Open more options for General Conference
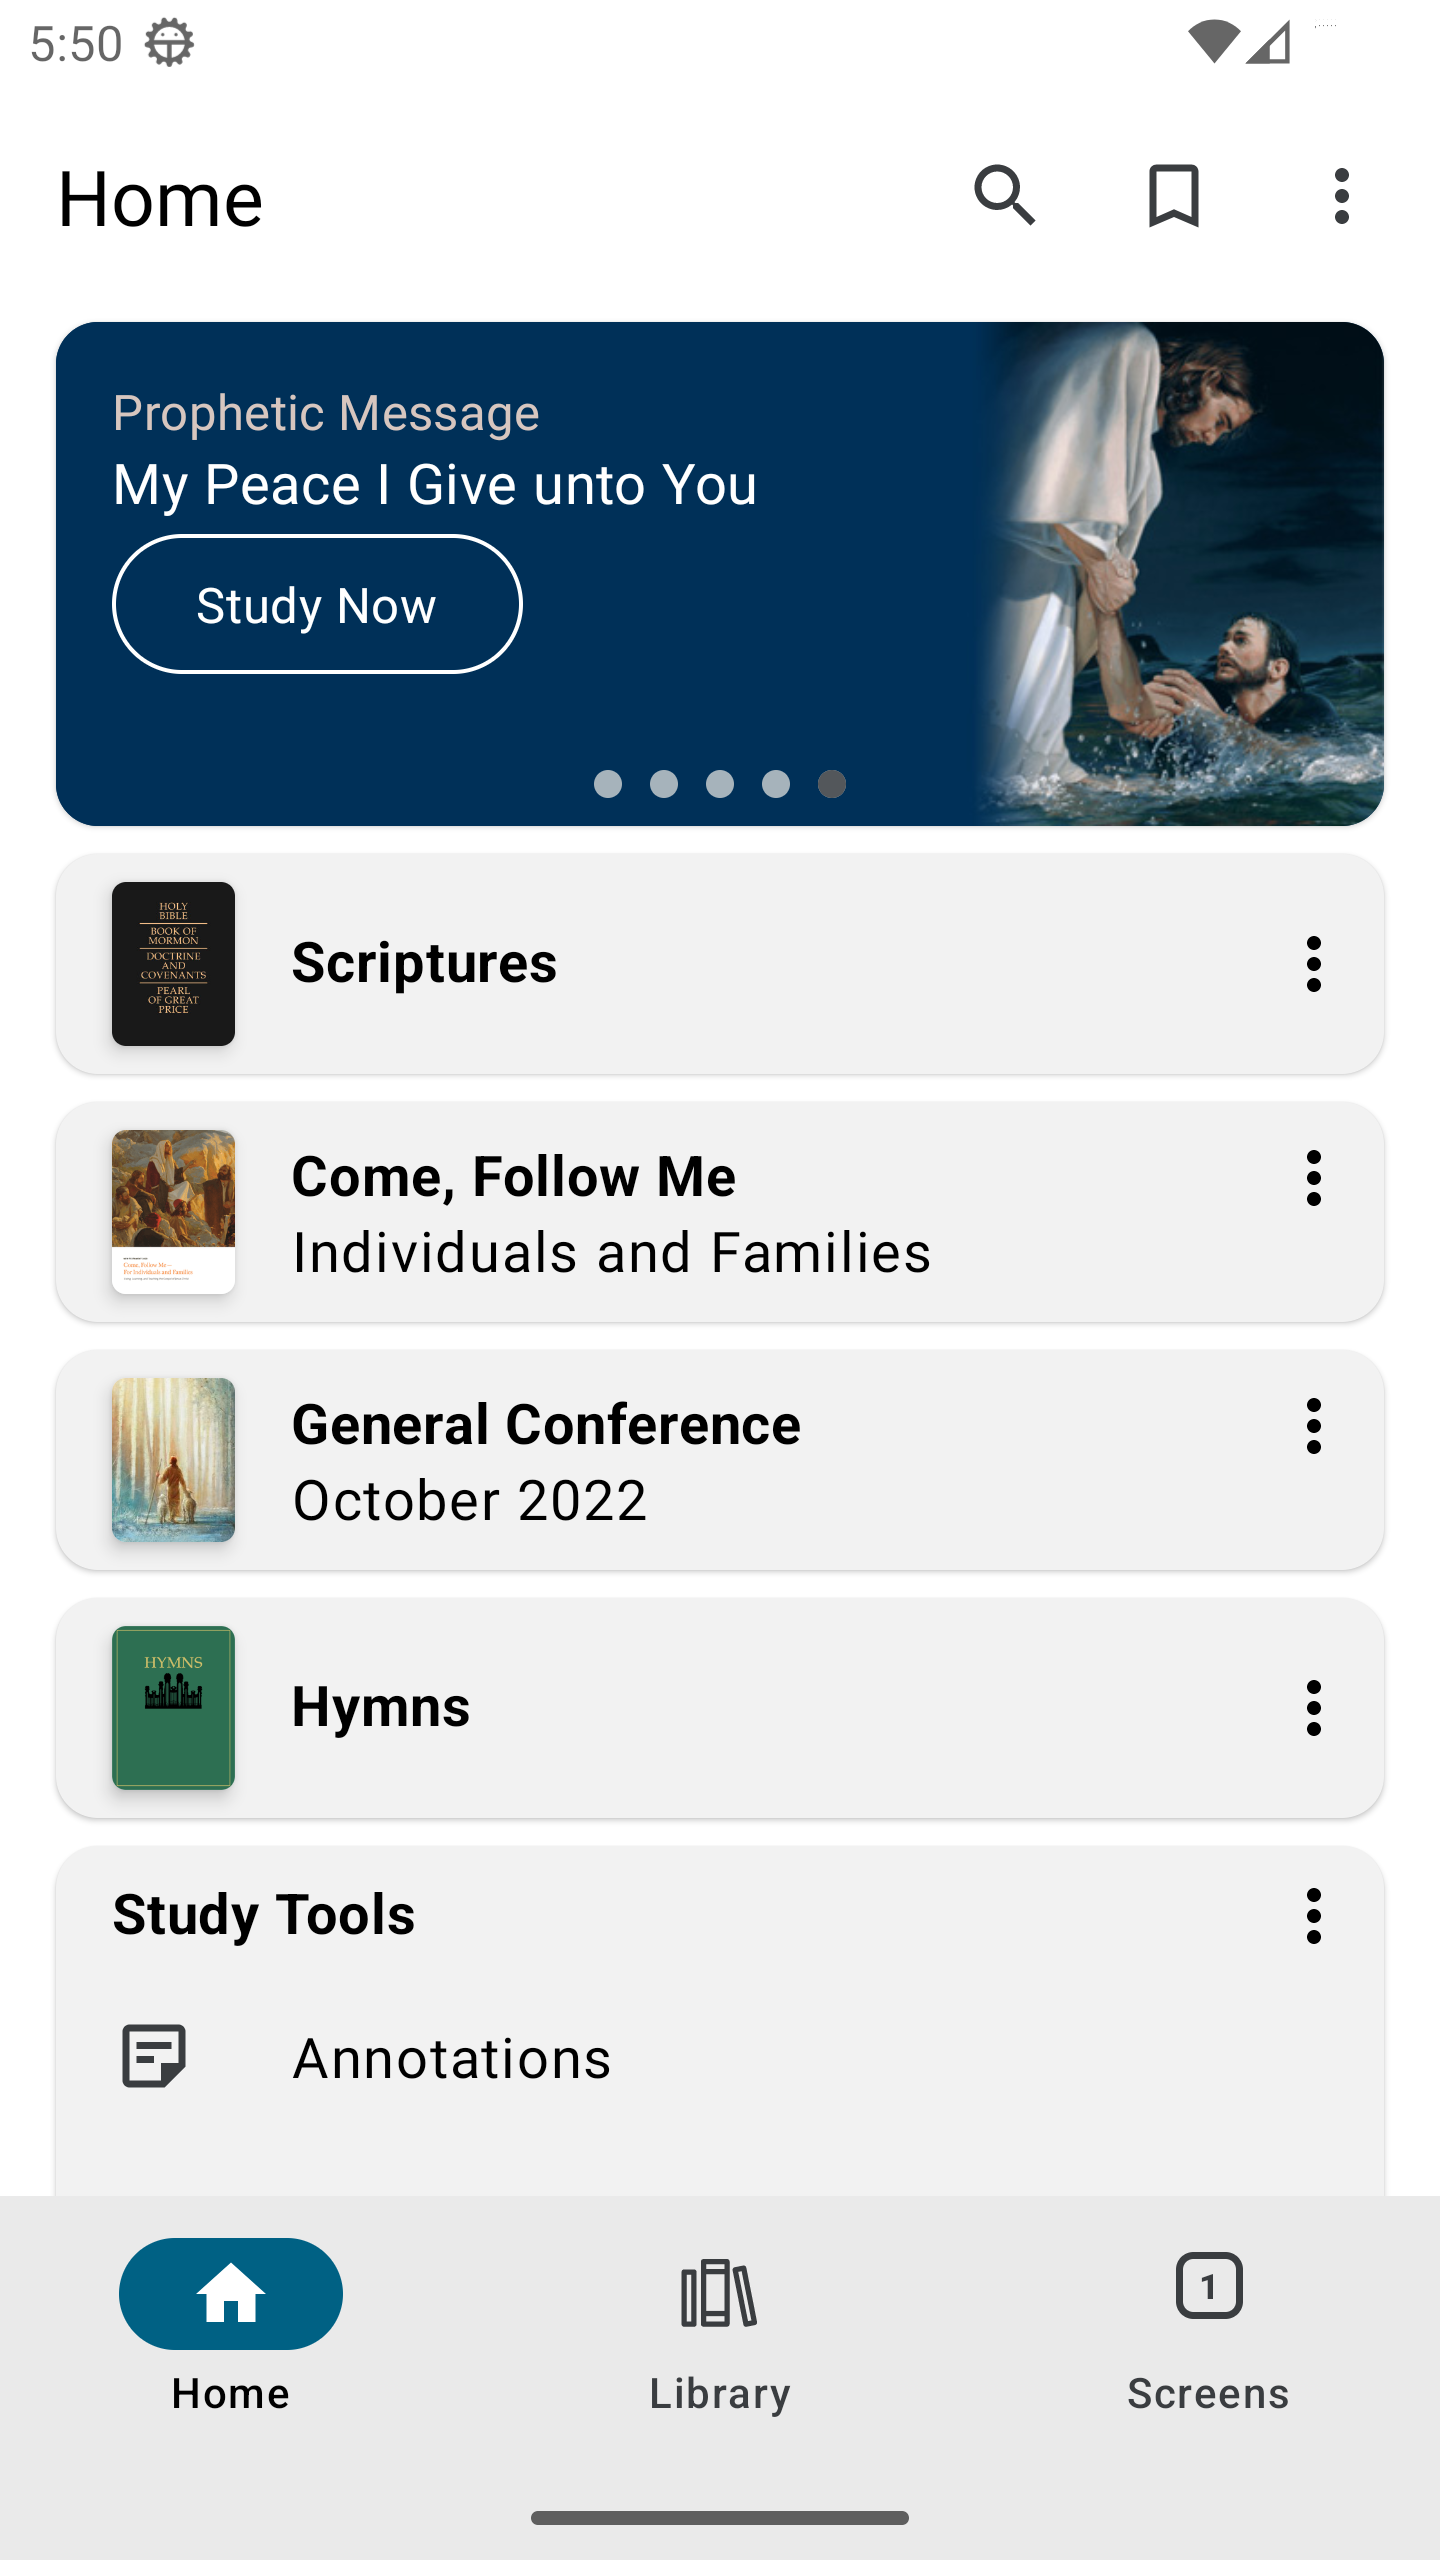The height and width of the screenshot is (2560, 1440). pos(1313,1426)
